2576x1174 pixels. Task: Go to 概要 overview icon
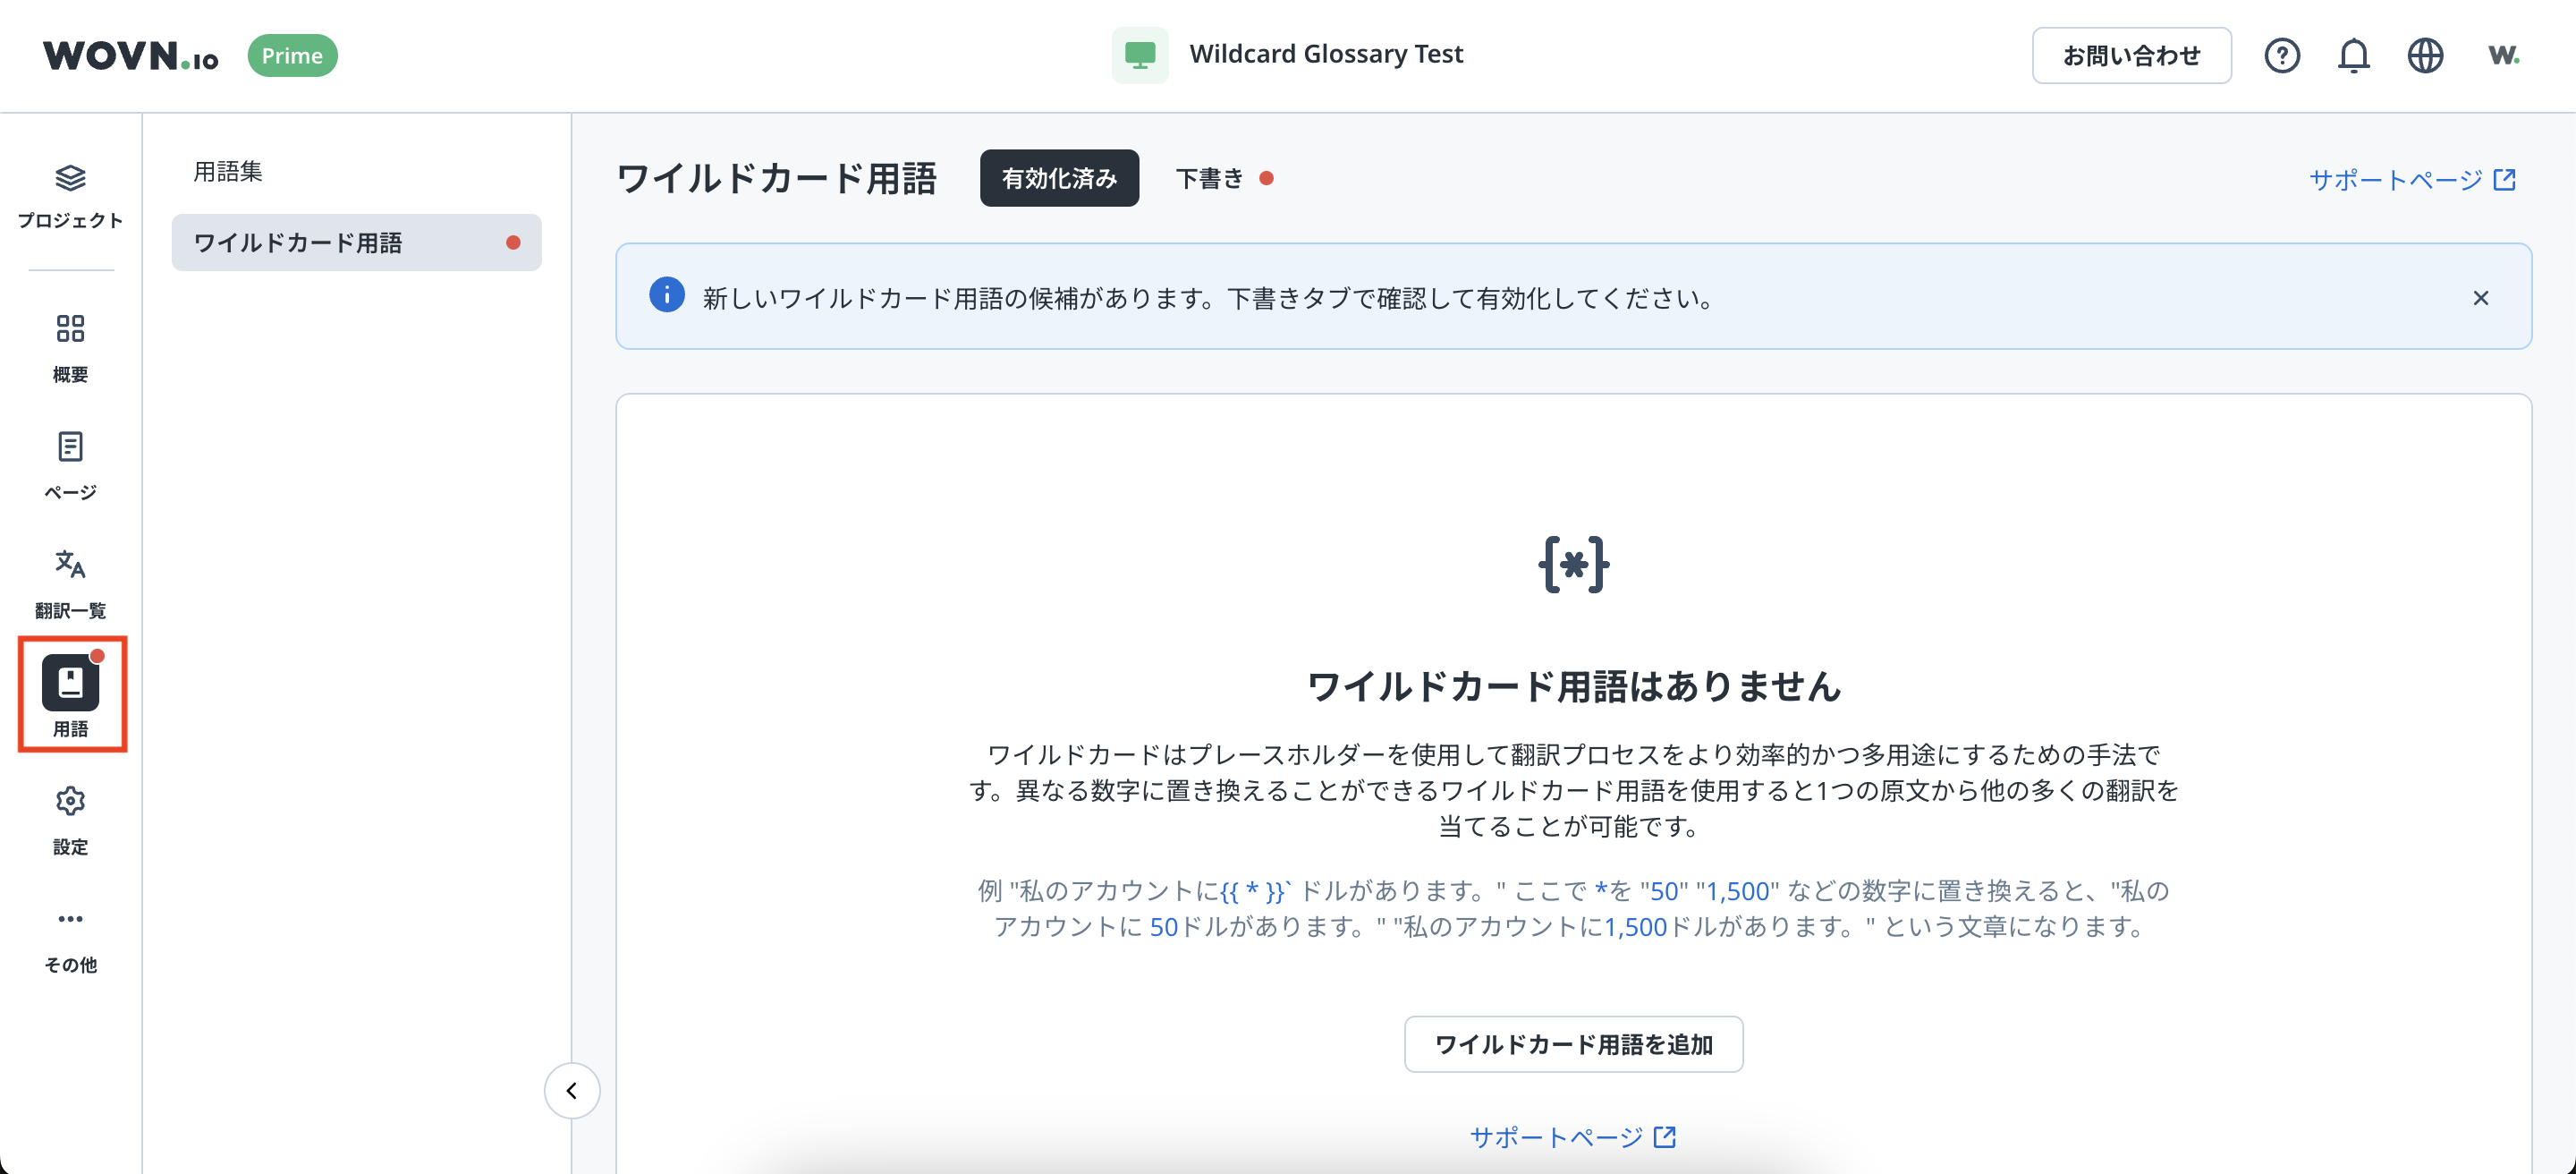[70, 346]
